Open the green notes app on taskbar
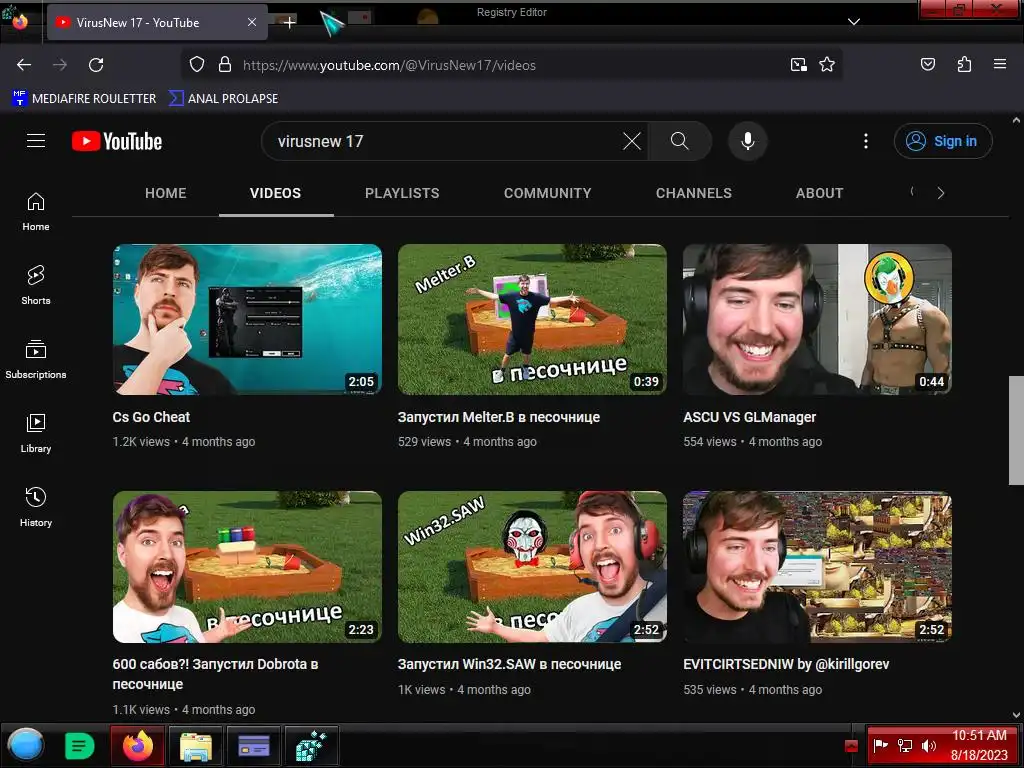Screen dimensions: 1024x768 pyautogui.click(x=80, y=745)
